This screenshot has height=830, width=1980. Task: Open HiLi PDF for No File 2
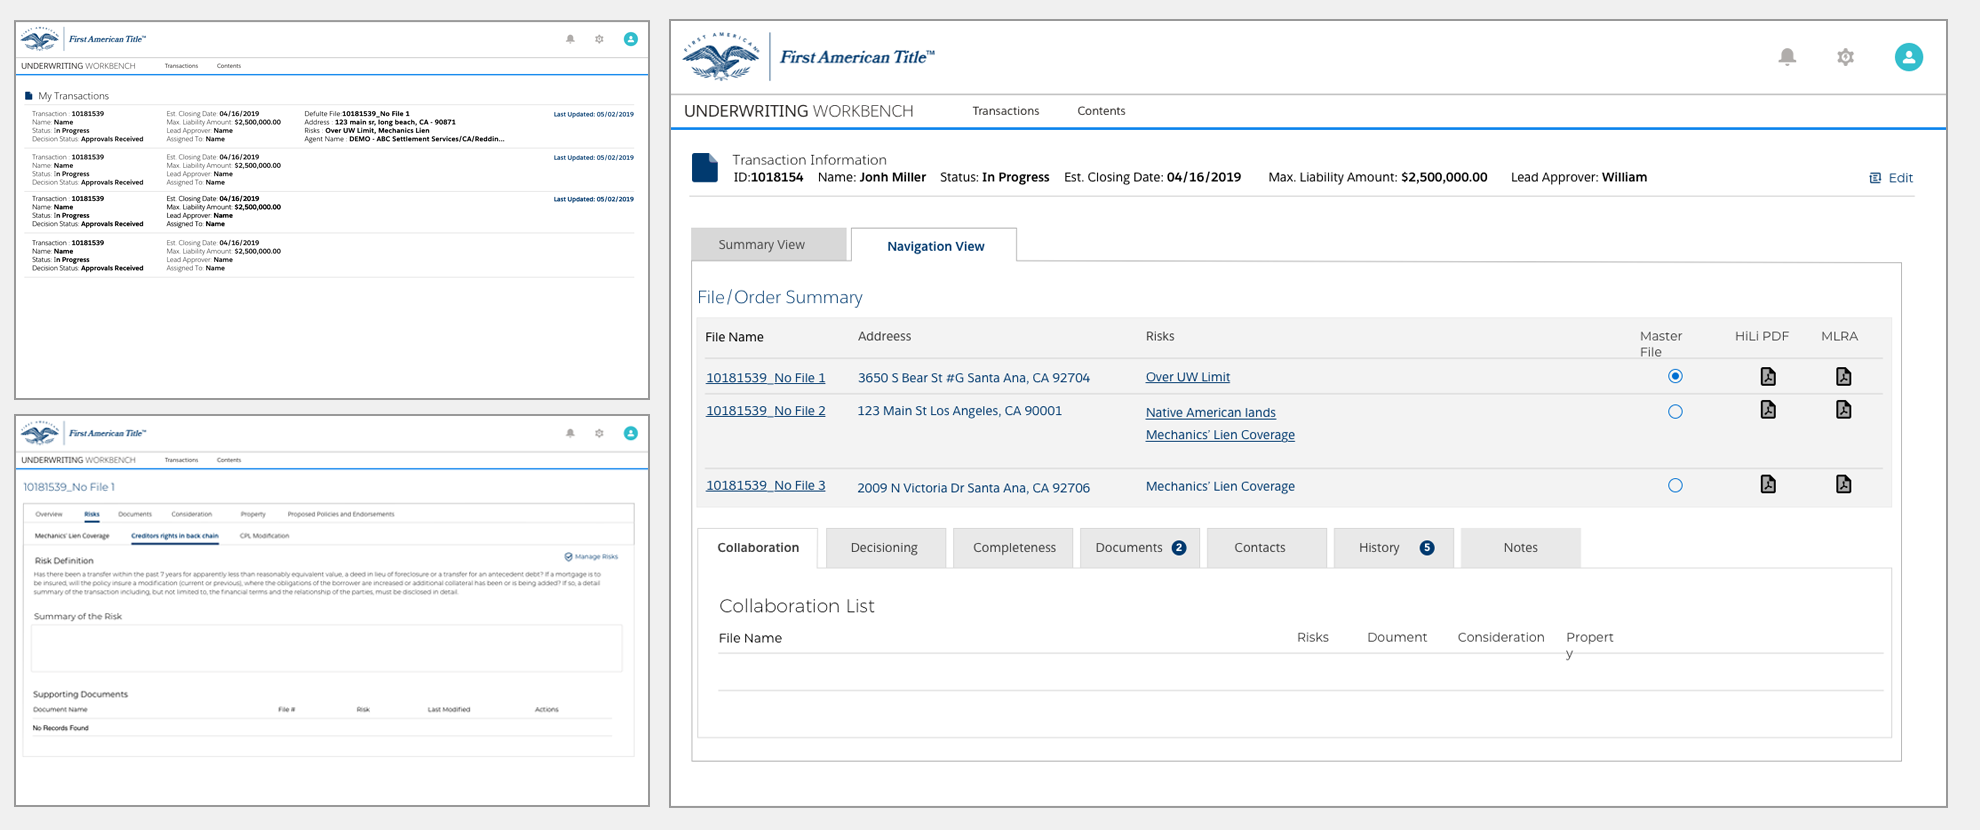[1768, 410]
